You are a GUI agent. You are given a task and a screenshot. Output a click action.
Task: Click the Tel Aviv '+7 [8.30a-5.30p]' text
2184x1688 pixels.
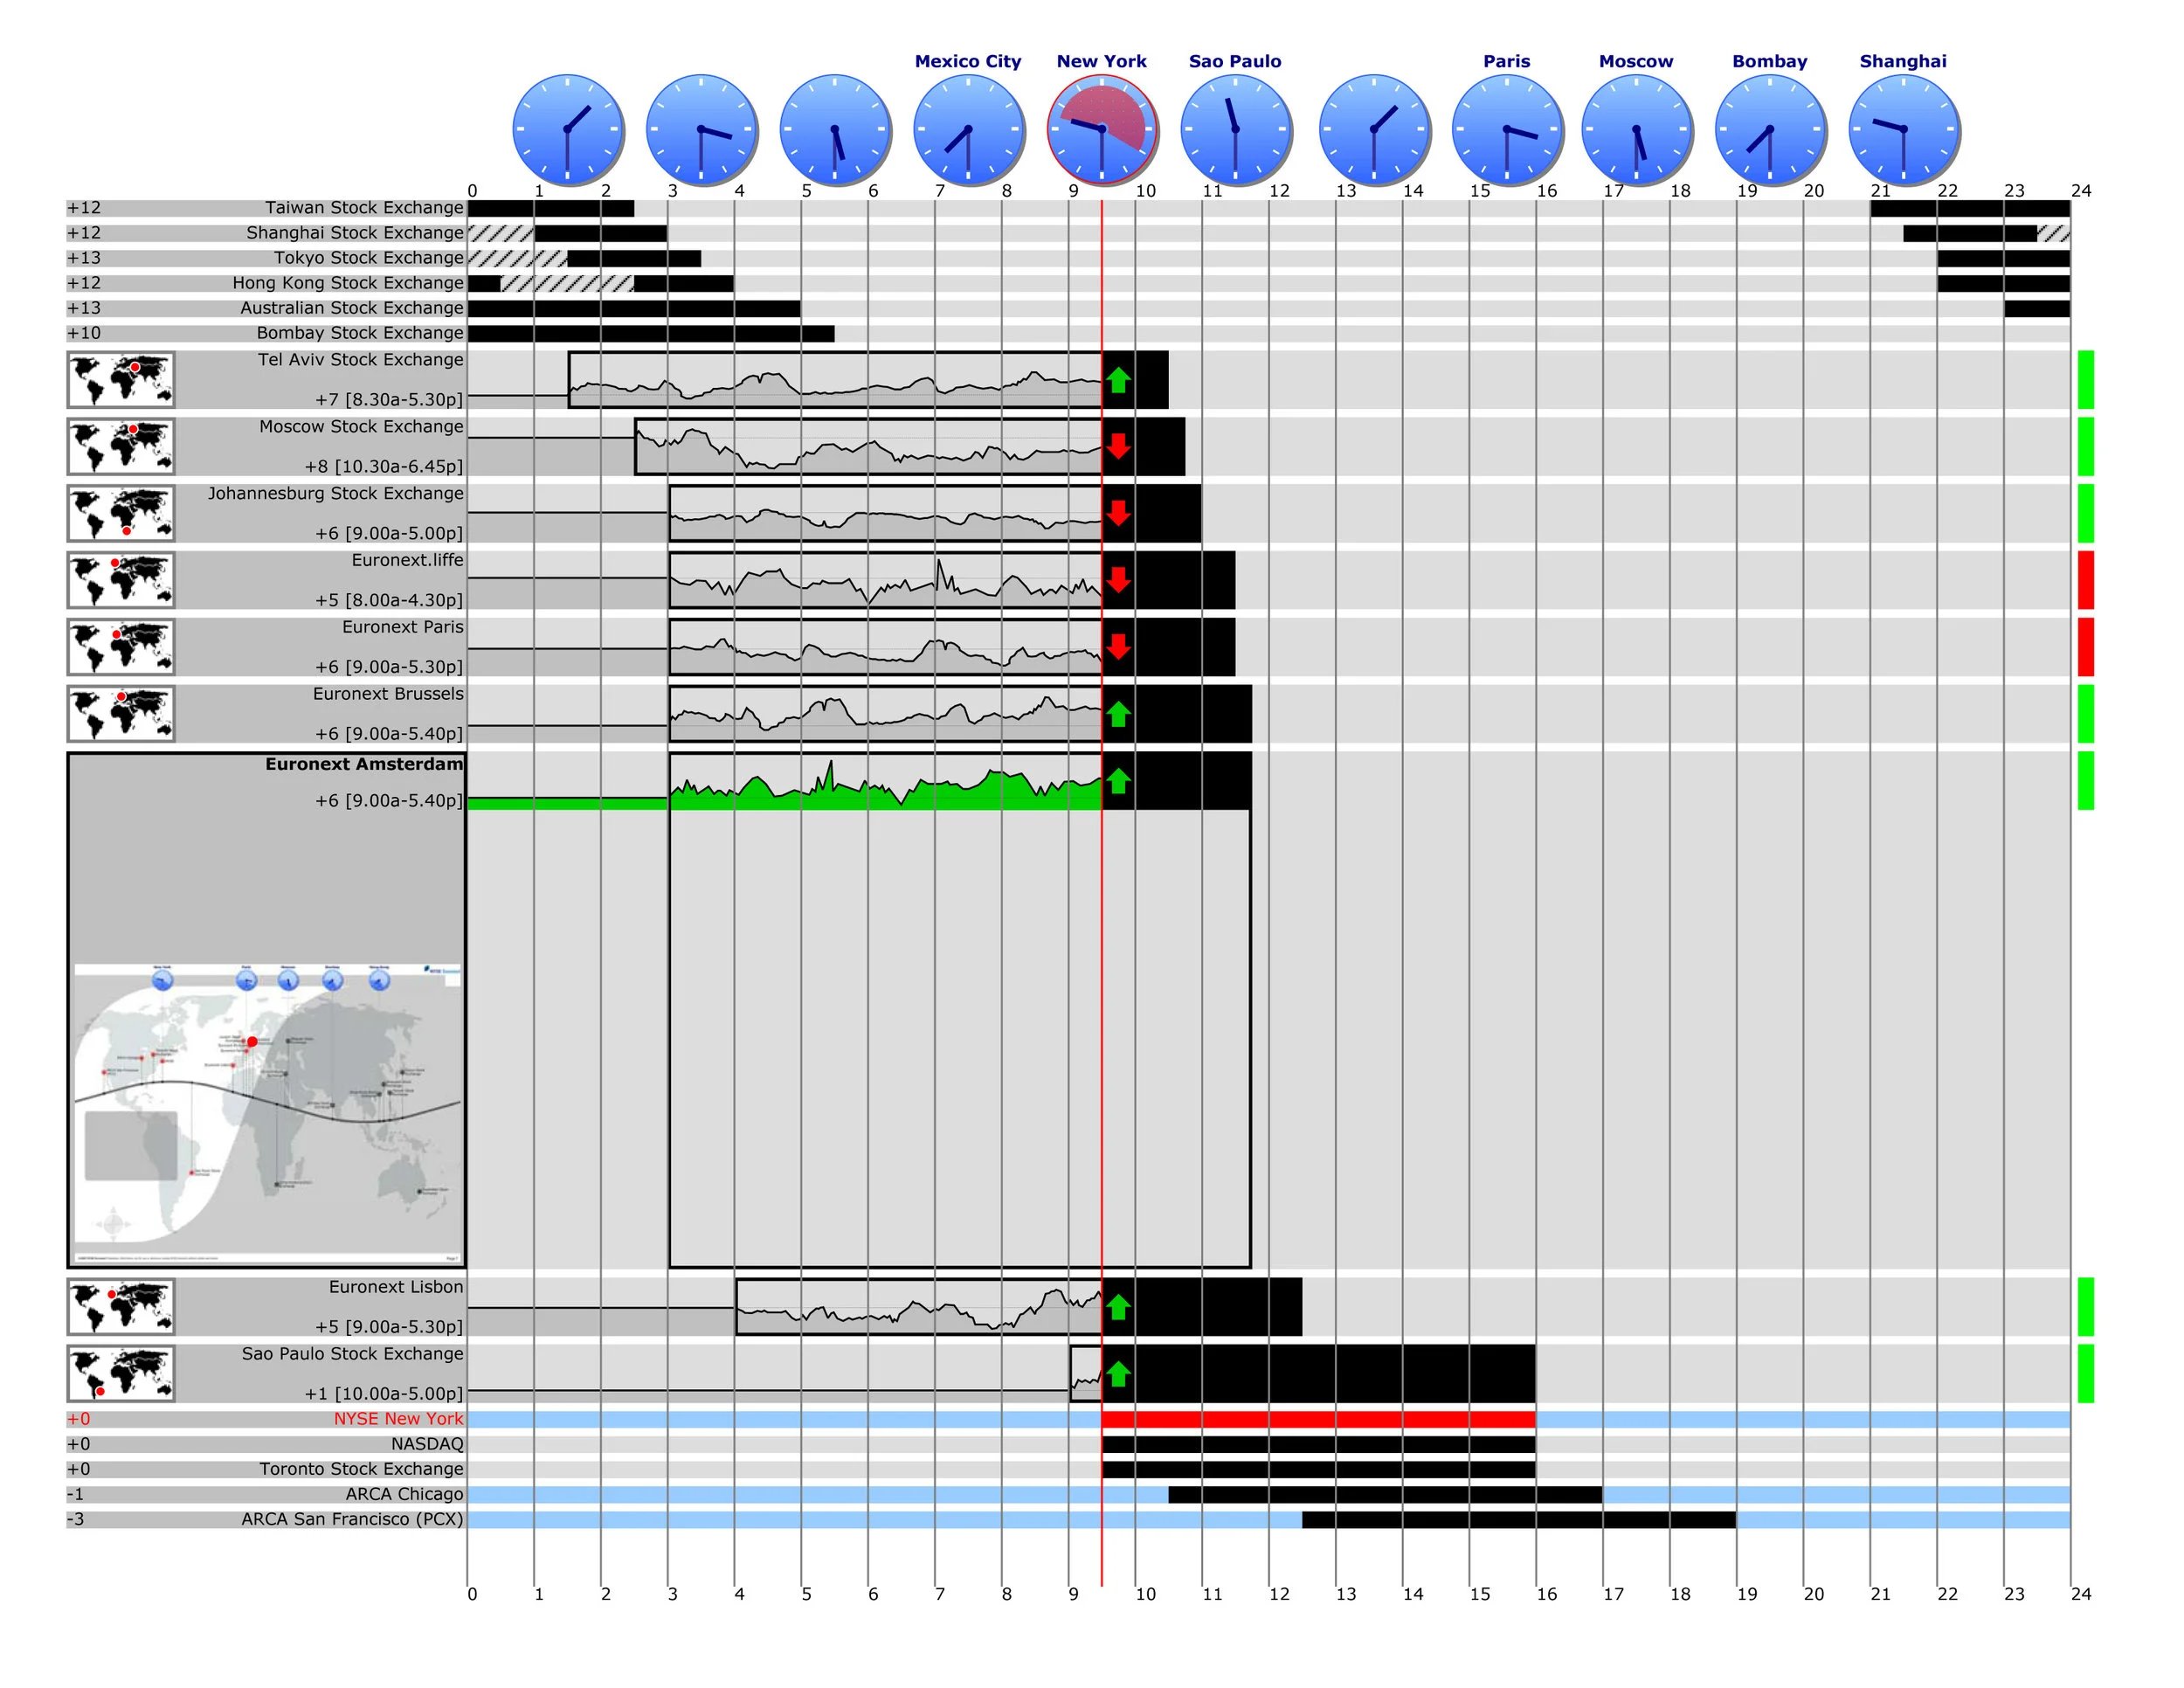[389, 399]
